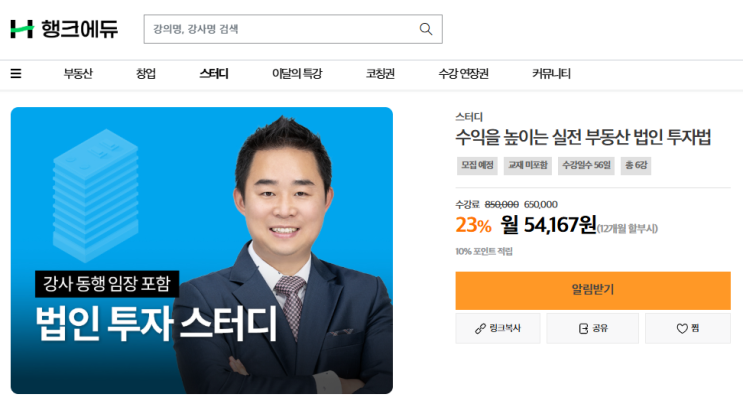Click the 법인 투자 스터디 course thumbnail

click(202, 250)
